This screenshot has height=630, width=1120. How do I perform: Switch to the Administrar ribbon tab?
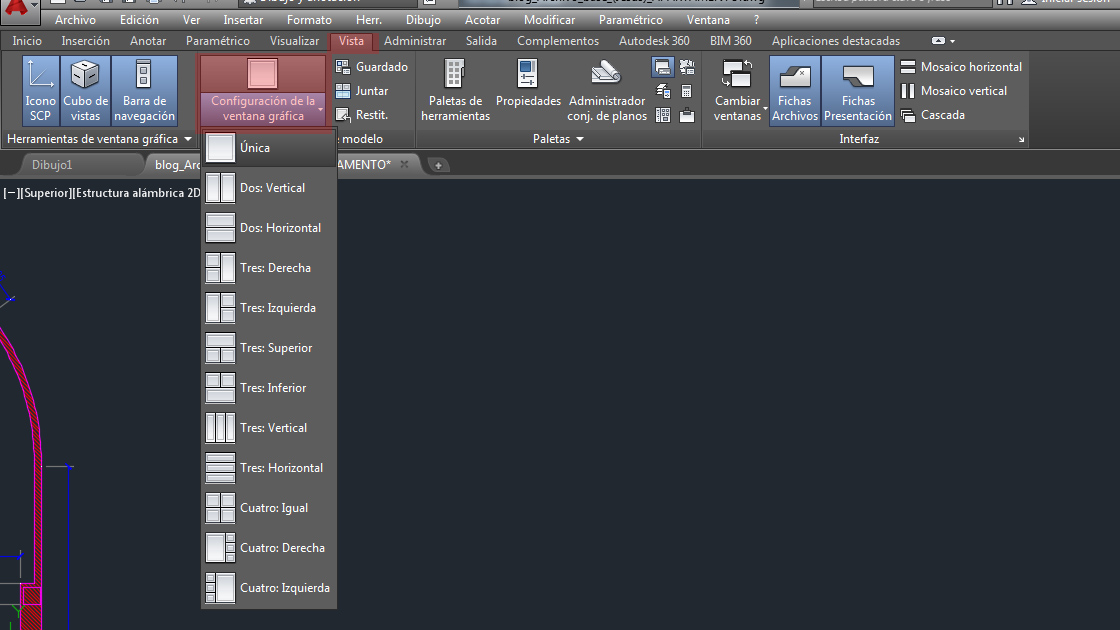415,41
